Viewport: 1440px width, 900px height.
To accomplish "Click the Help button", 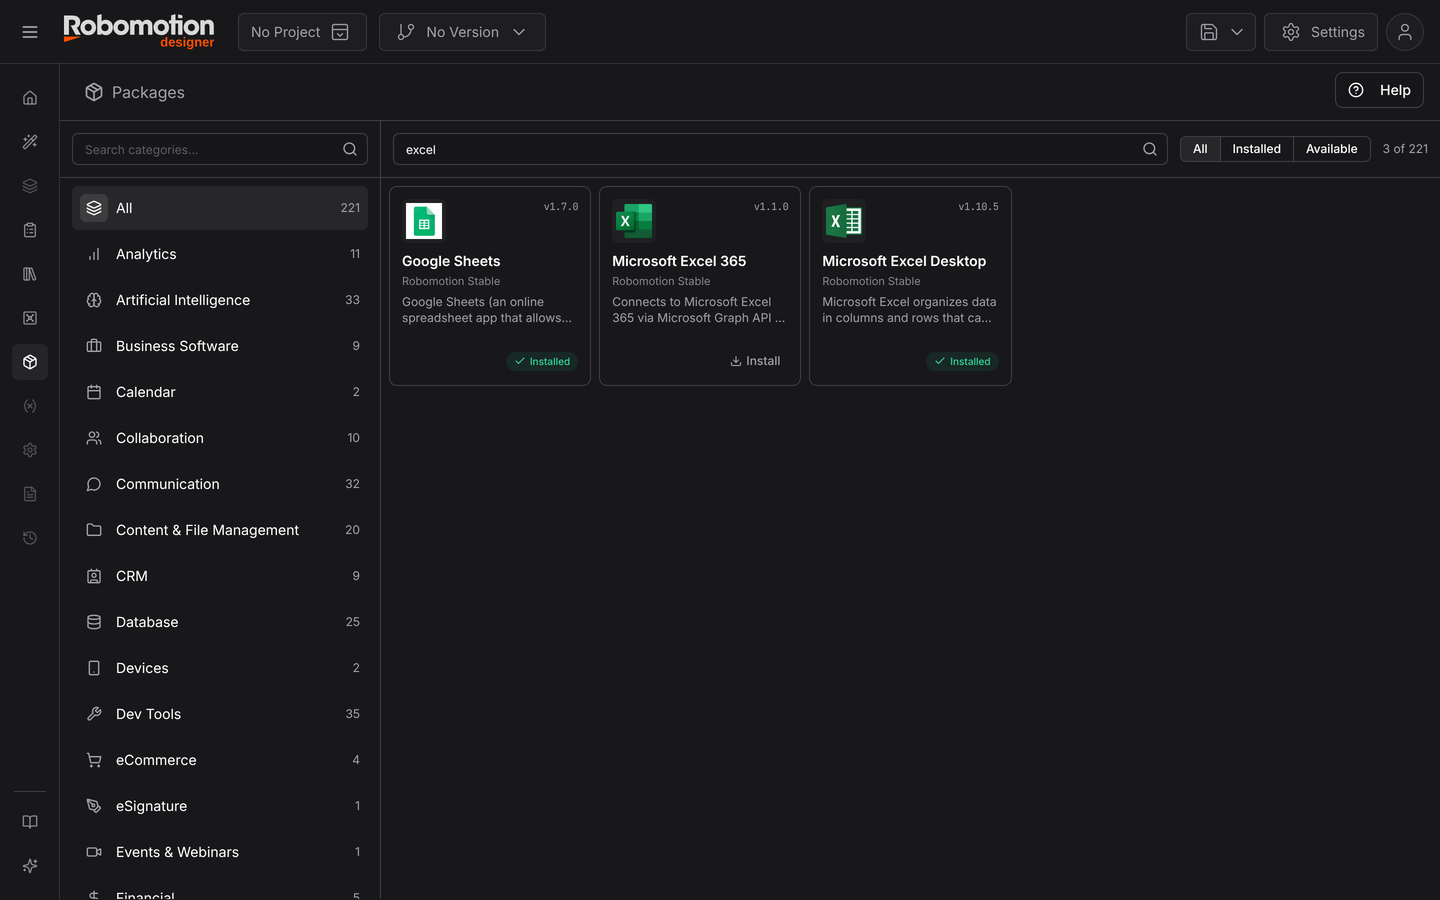I will (1379, 90).
